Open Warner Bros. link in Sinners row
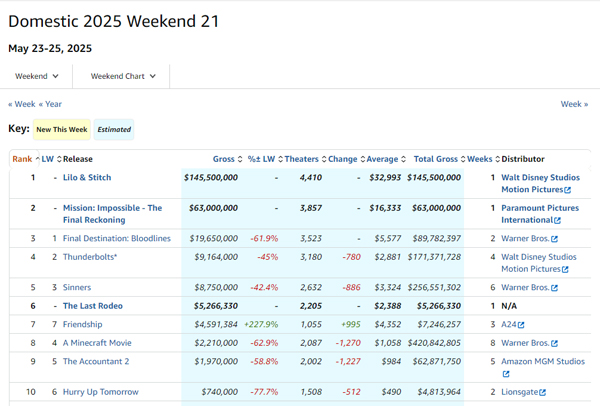 525,287
